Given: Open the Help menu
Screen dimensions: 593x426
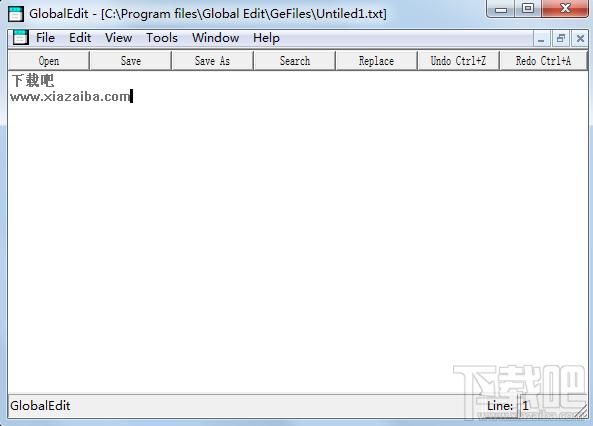Looking at the screenshot, I should pos(266,38).
